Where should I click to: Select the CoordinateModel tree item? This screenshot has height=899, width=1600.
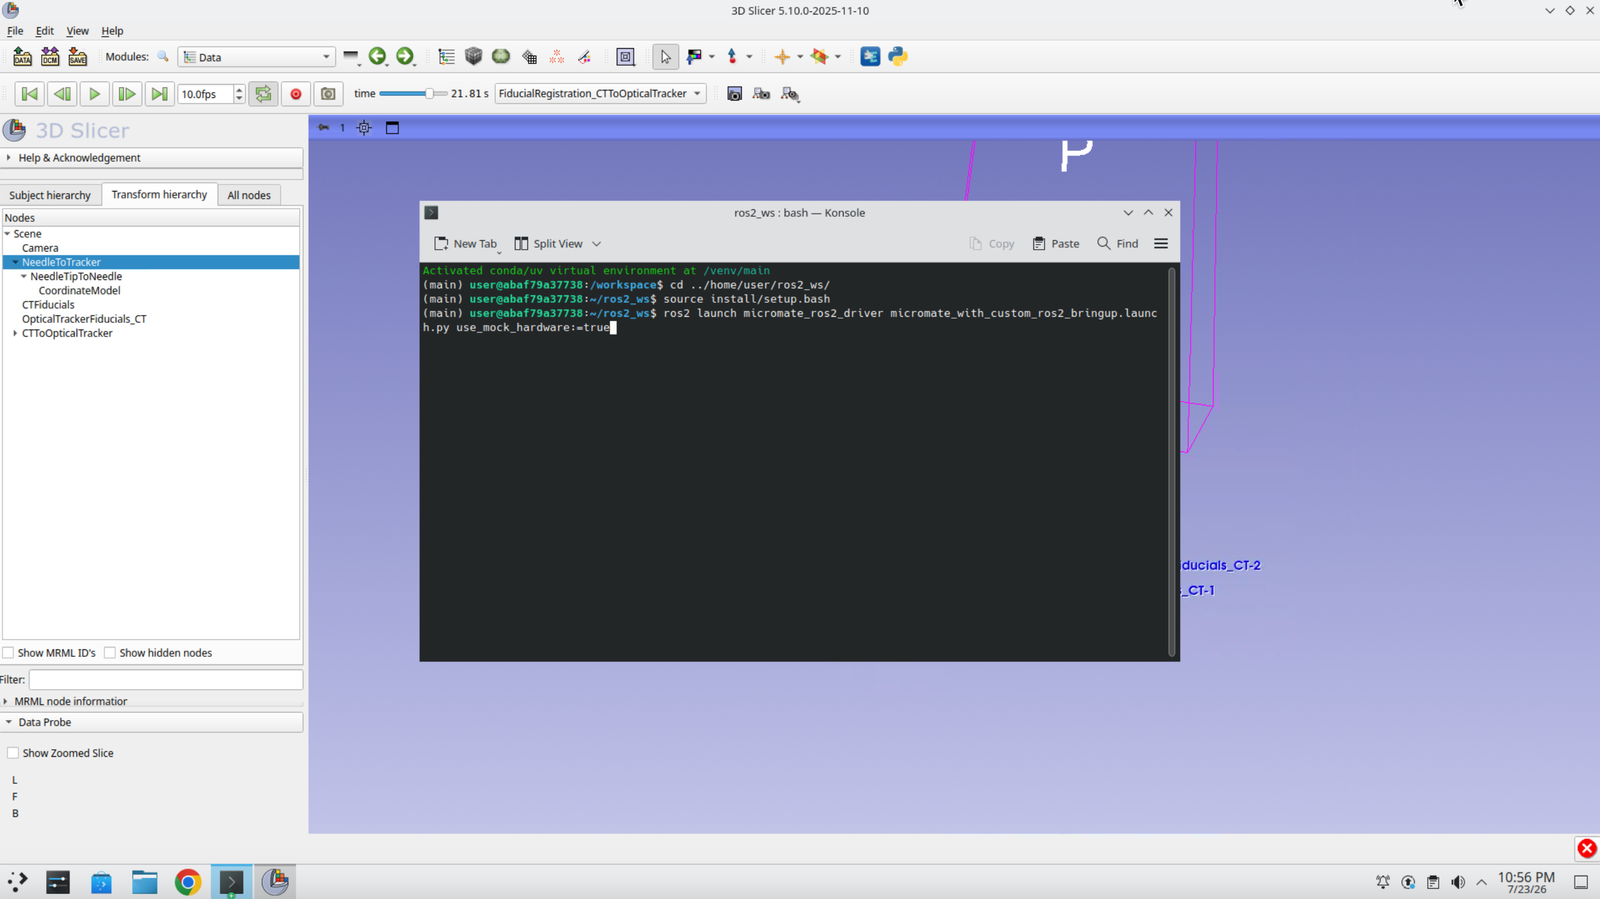(79, 291)
